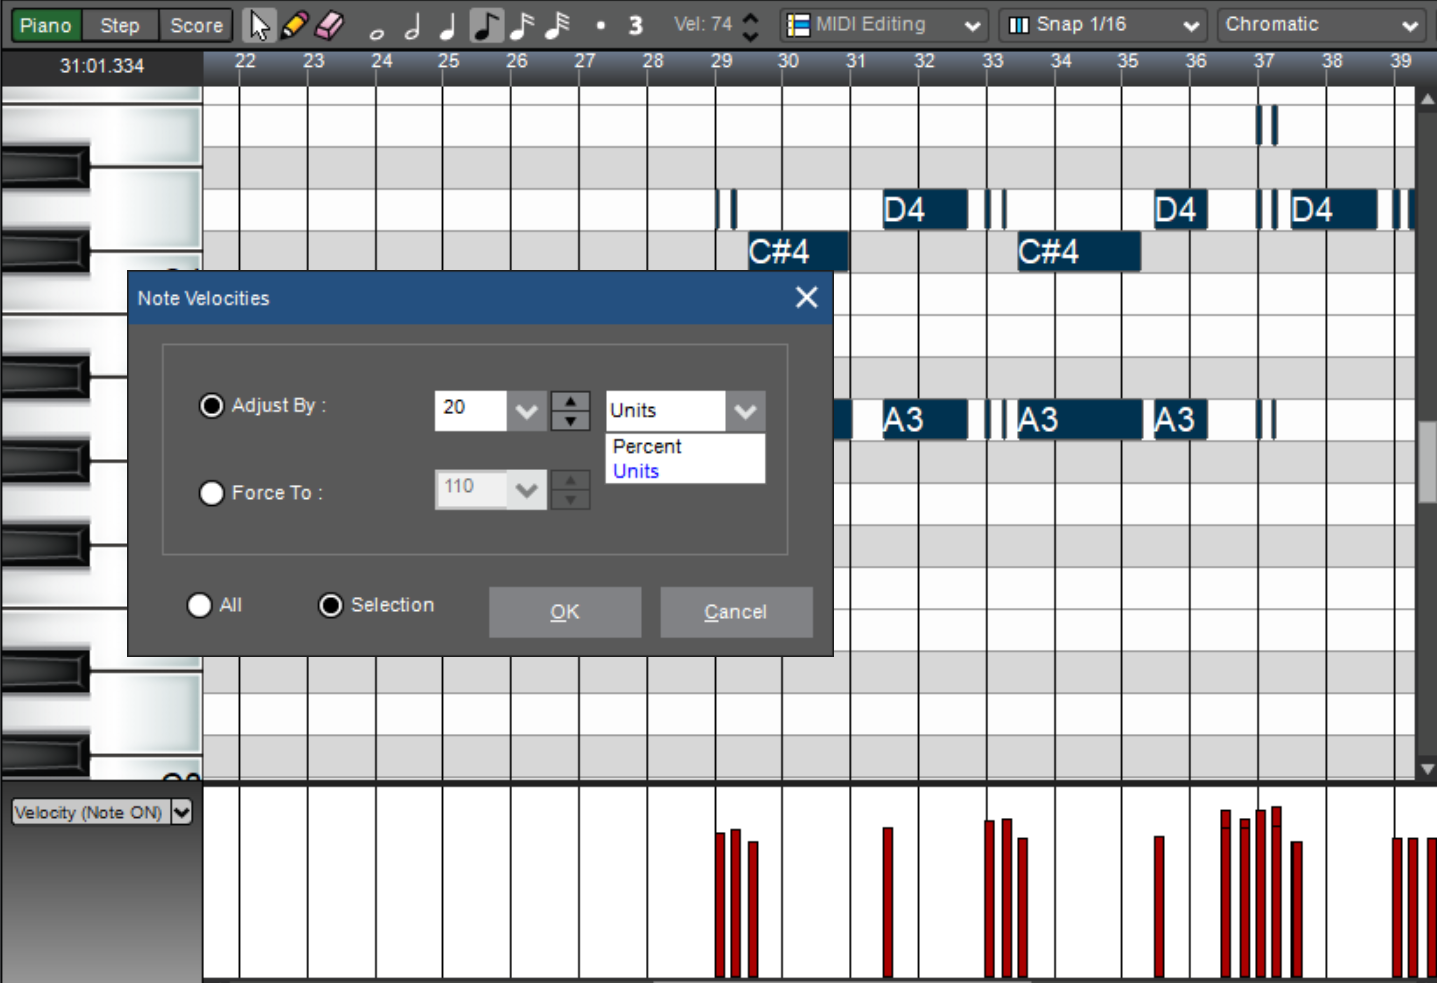Viewport: 1437px width, 983px height.
Task: Select the Selection radio button
Action: [330, 605]
